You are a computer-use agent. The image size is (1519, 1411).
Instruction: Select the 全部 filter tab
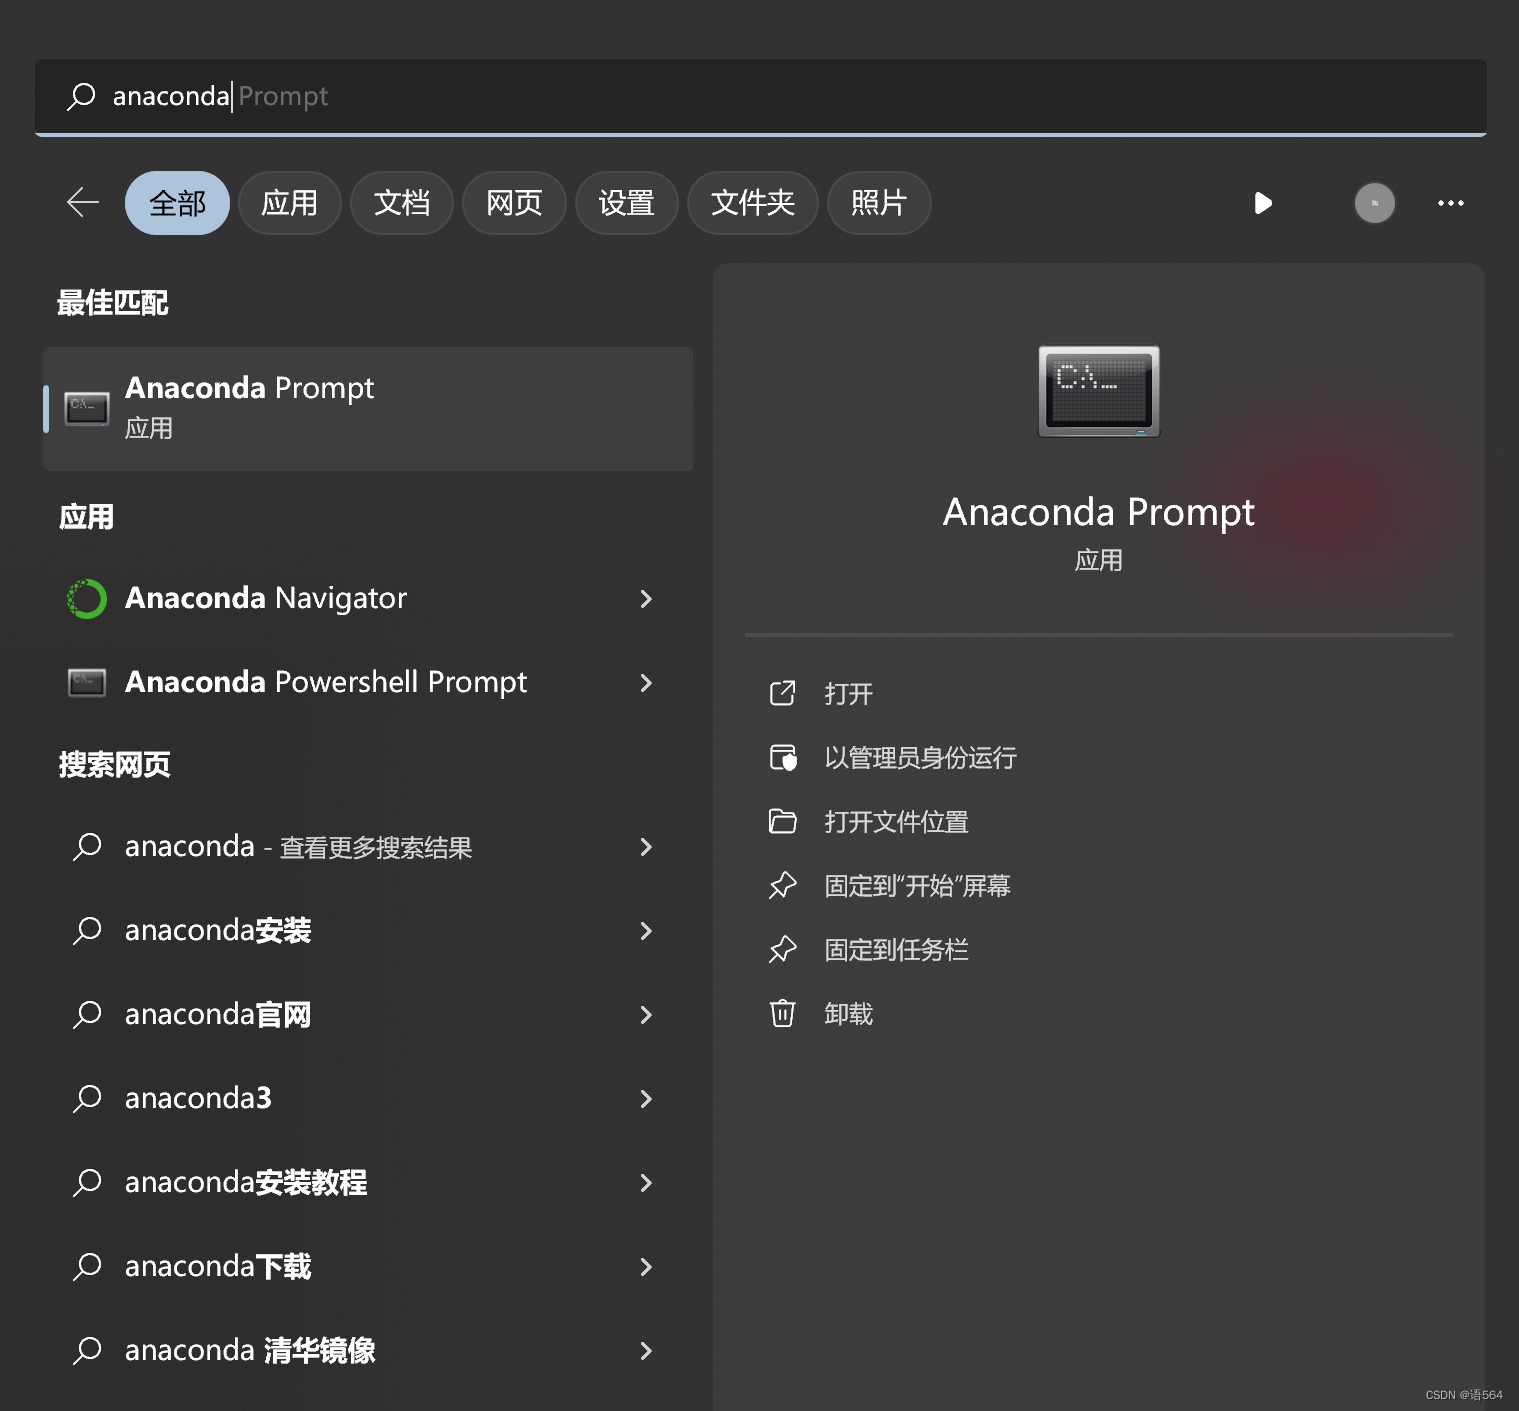click(x=177, y=203)
